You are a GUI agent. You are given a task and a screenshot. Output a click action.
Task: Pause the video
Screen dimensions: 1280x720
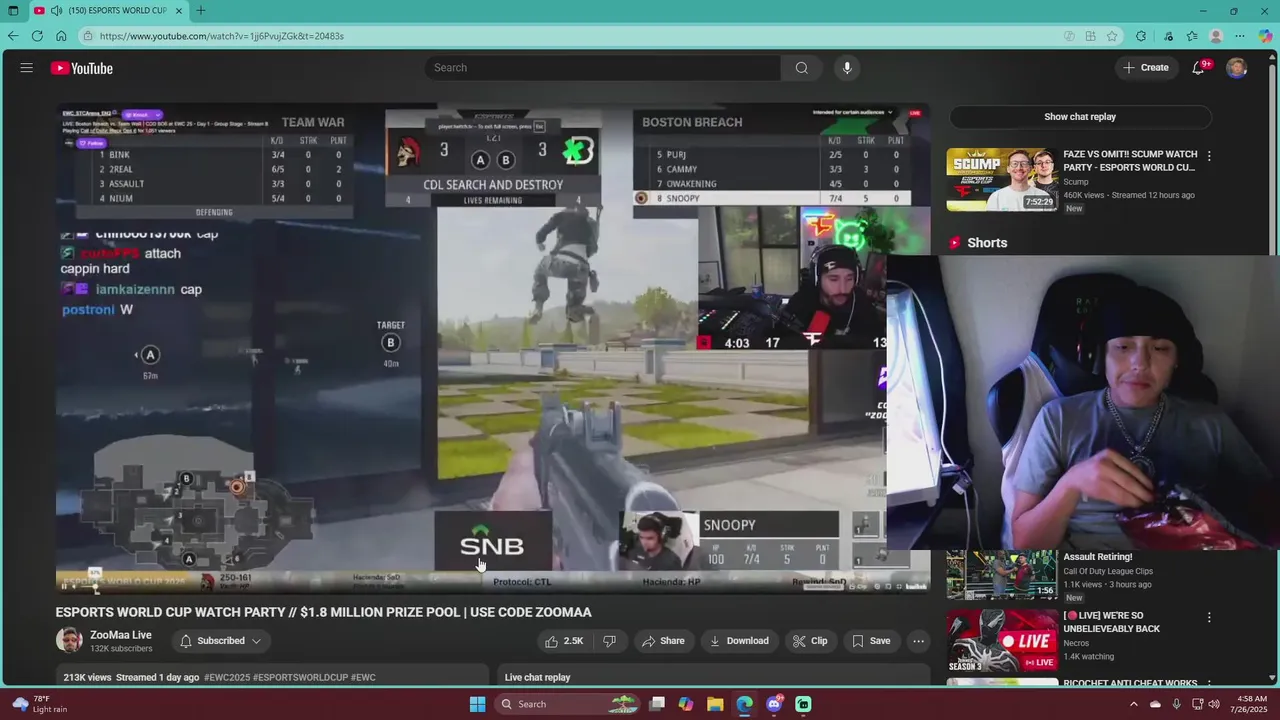click(x=63, y=586)
